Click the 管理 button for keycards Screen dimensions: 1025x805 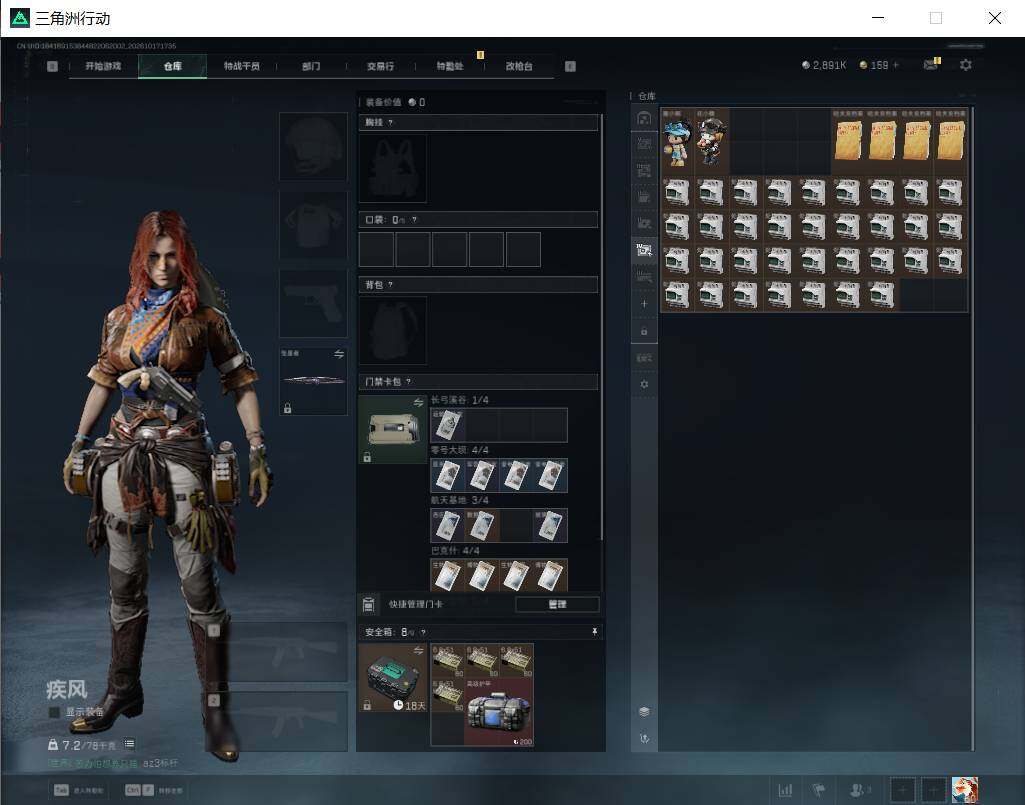[x=557, y=604]
